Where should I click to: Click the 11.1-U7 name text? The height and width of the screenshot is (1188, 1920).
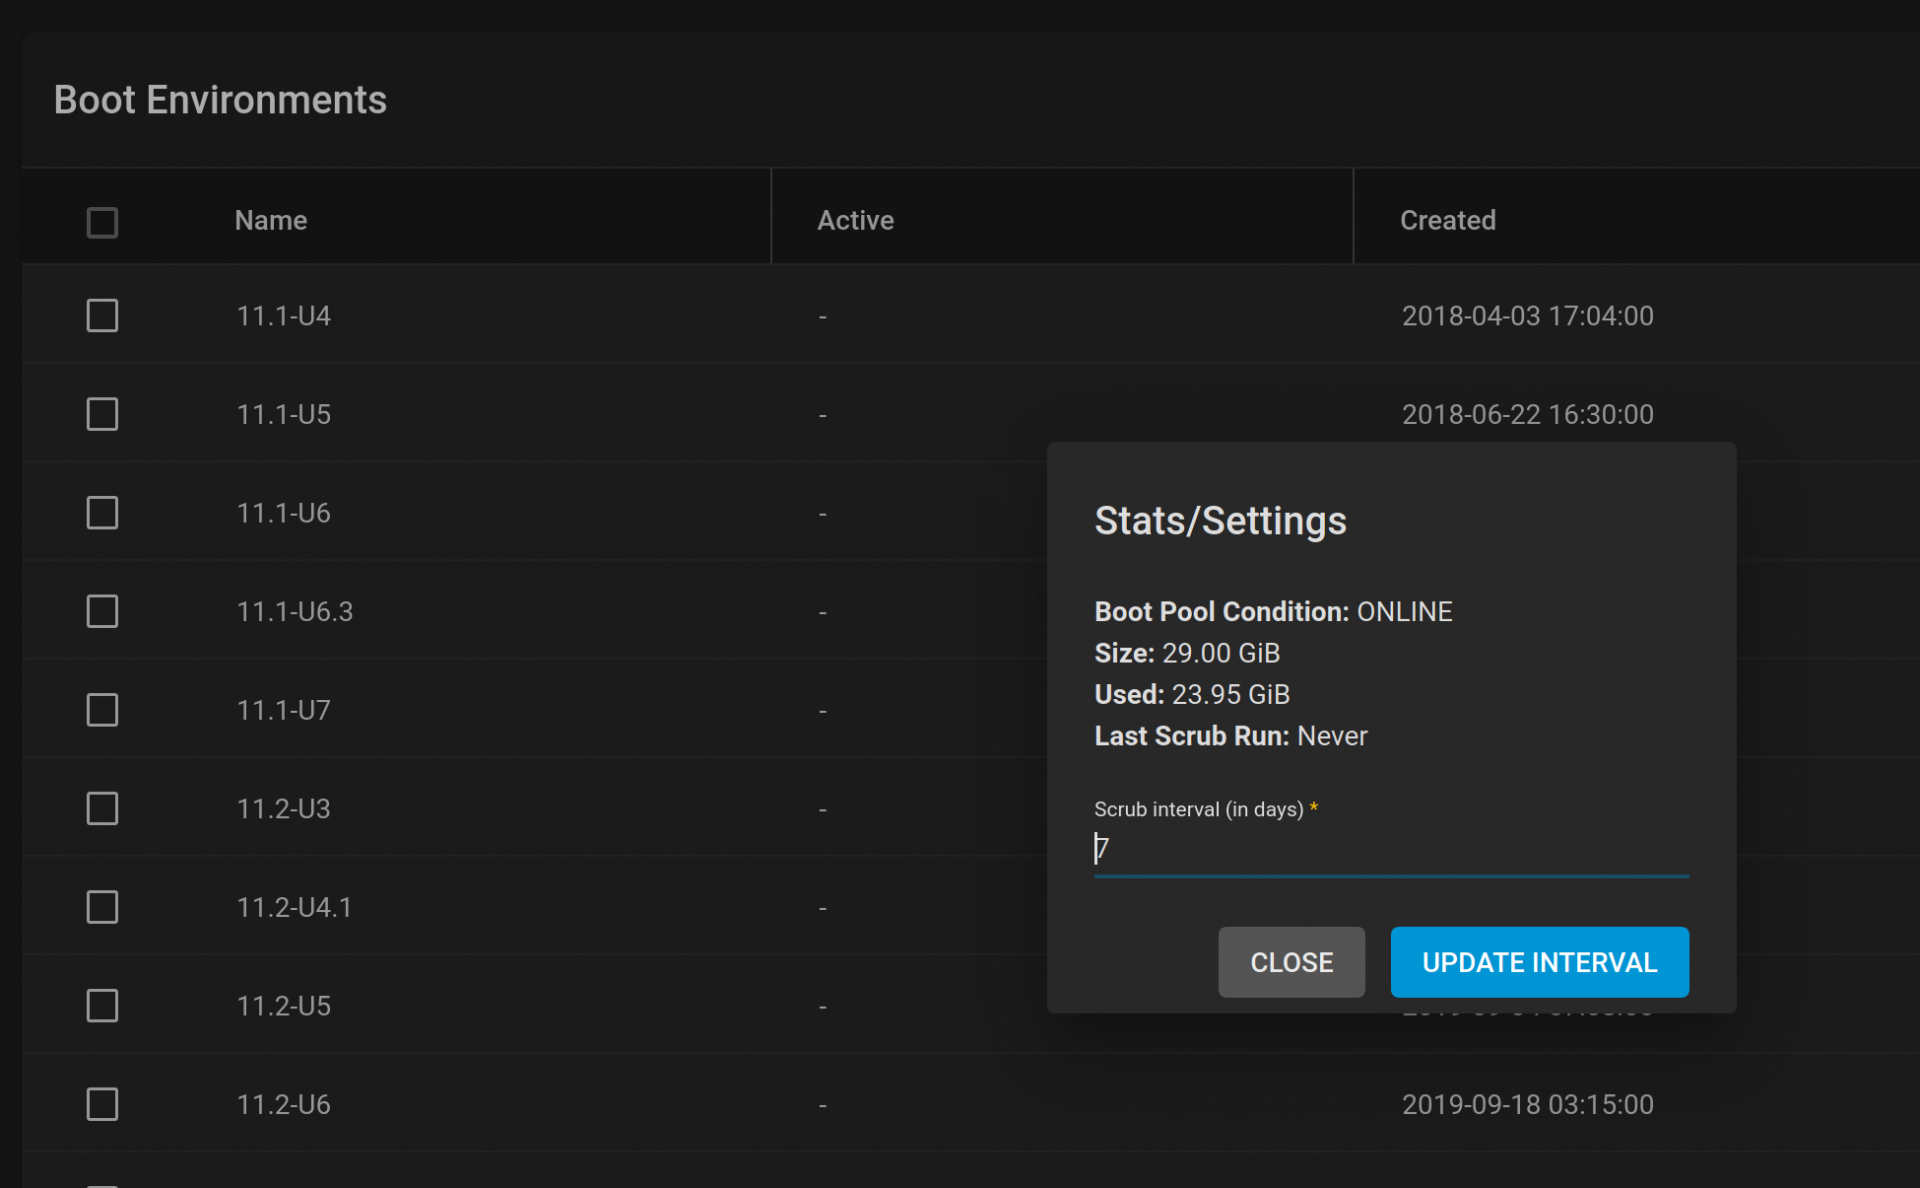click(x=283, y=710)
